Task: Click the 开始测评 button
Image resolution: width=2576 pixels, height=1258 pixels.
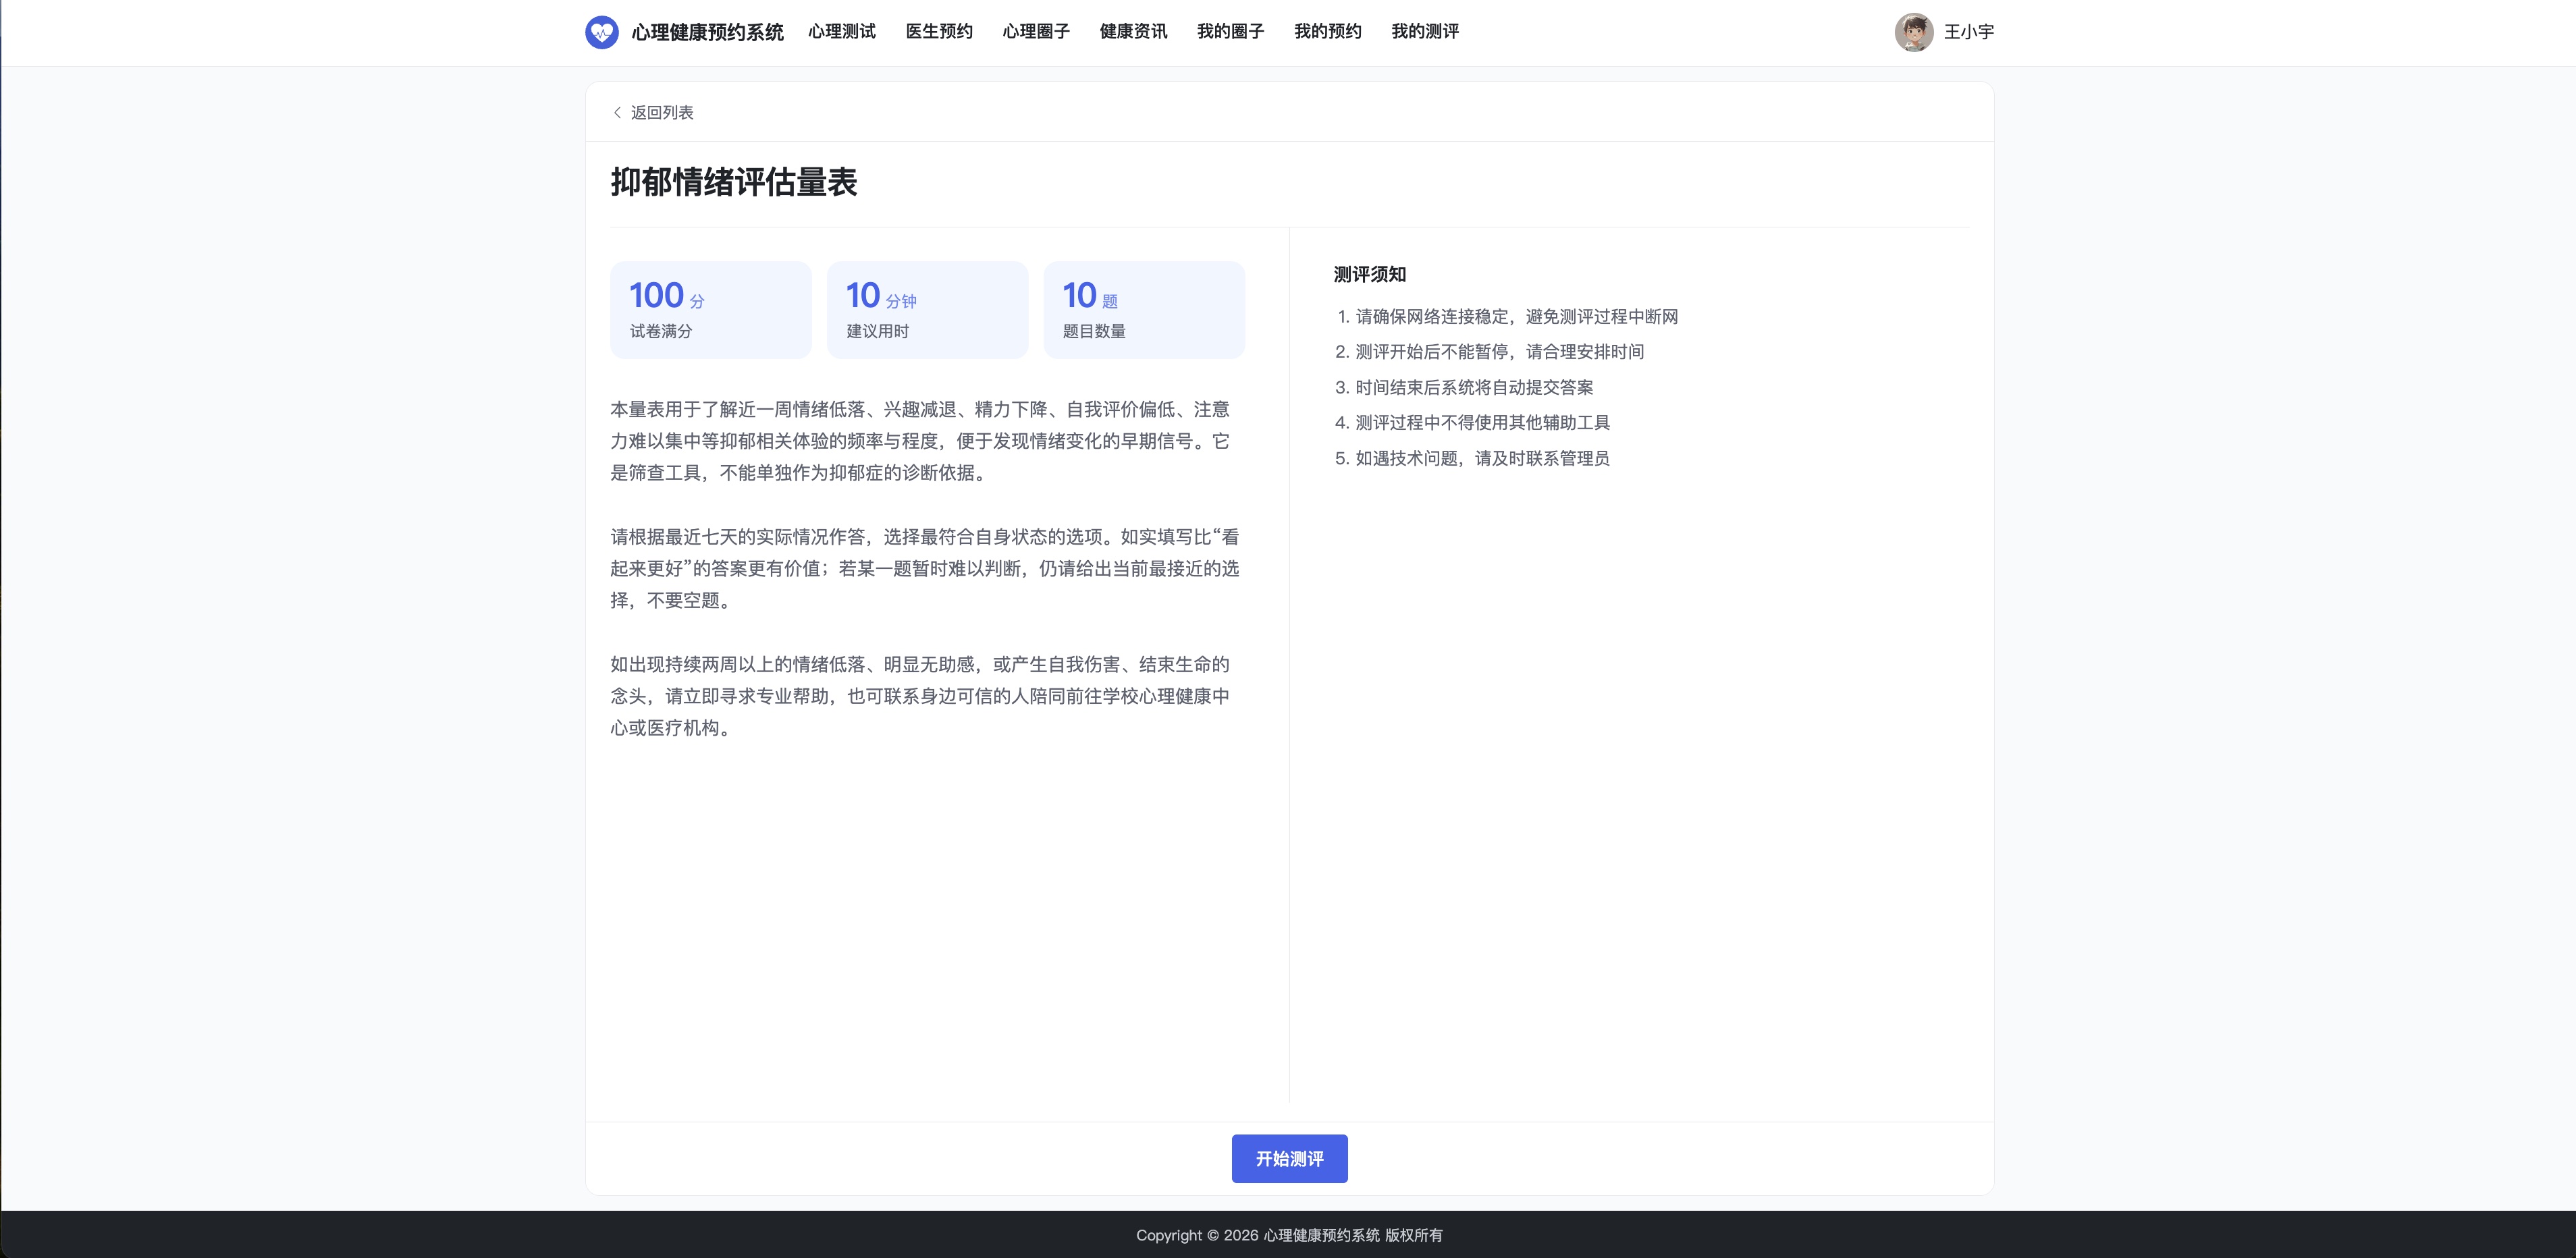Action: click(1289, 1158)
